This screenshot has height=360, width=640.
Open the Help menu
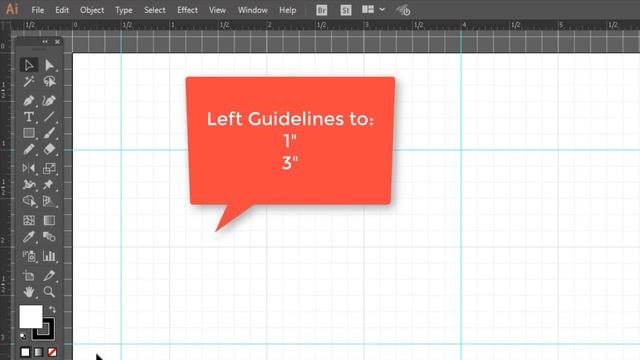(x=287, y=10)
